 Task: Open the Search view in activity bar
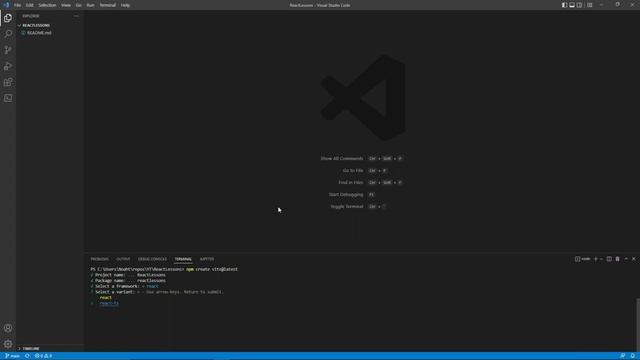coord(8,34)
